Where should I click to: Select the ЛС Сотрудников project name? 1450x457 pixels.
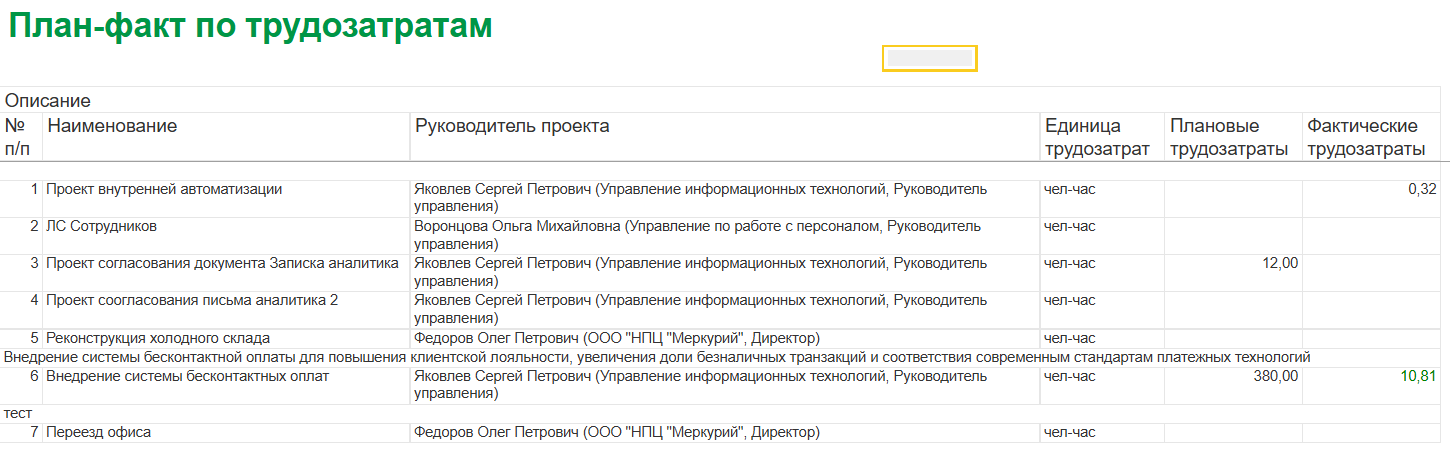click(102, 226)
